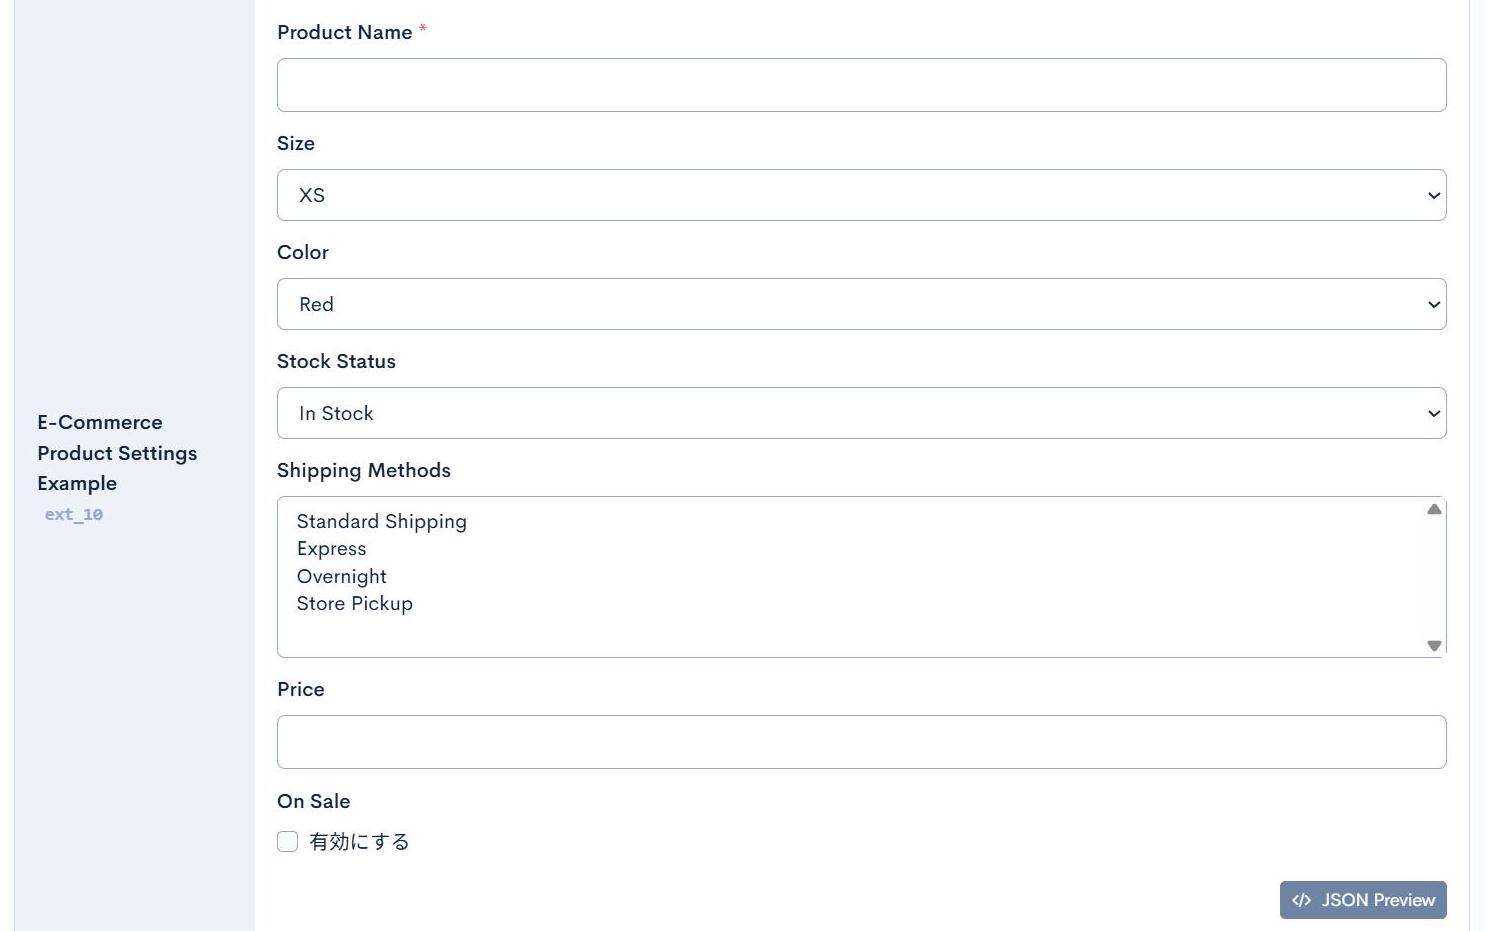Click the 有効にする checkbox label
The width and height of the screenshot is (1487, 931).
[x=359, y=842]
